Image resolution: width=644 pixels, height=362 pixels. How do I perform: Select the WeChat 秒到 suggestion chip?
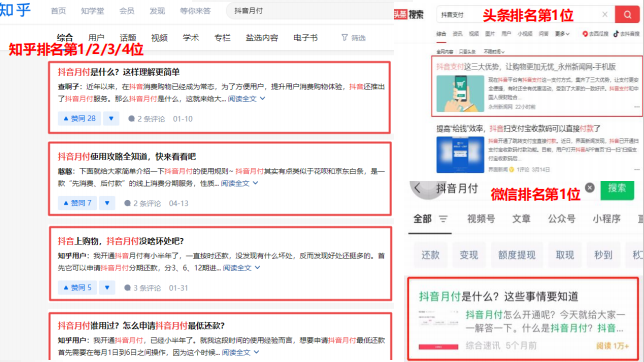[x=603, y=255]
